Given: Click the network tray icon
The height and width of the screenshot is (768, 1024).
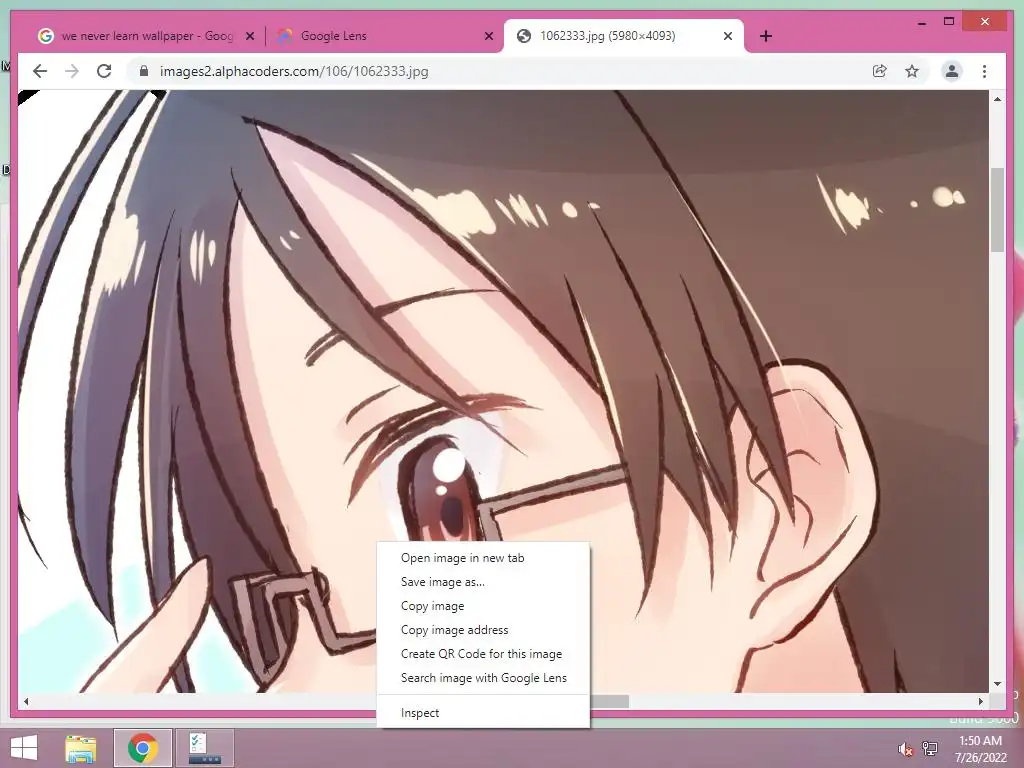Looking at the screenshot, I should (x=930, y=748).
